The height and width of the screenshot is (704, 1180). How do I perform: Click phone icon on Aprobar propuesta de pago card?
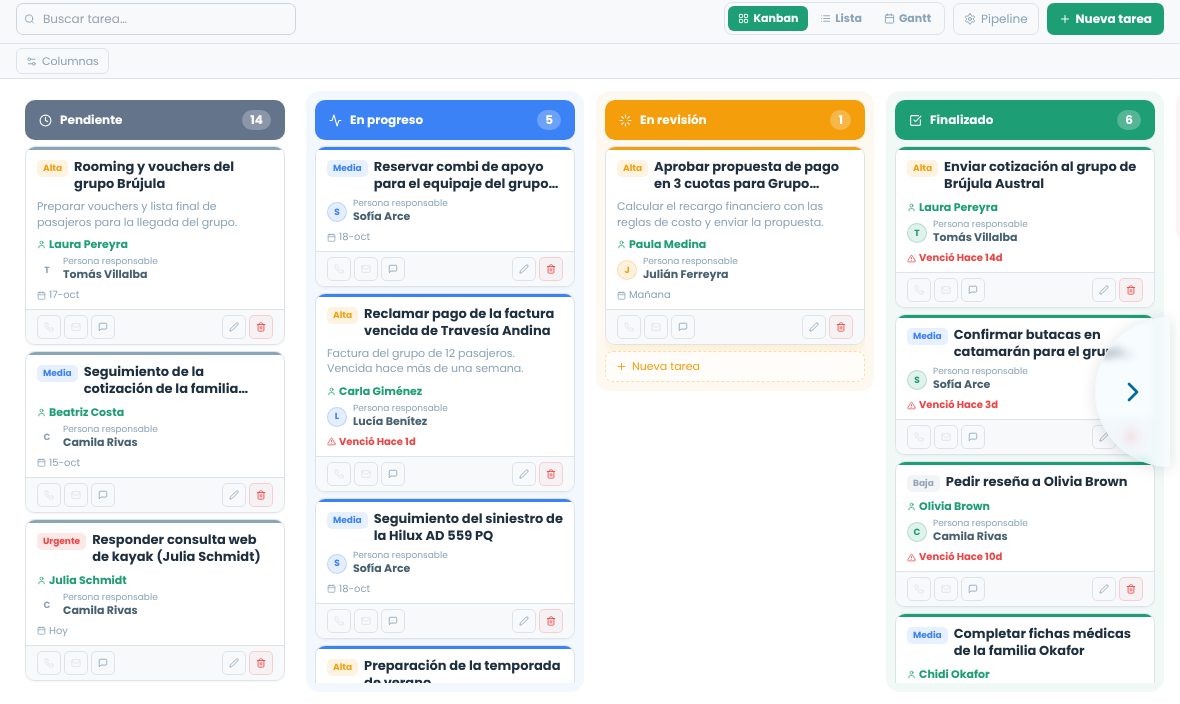coord(628,327)
